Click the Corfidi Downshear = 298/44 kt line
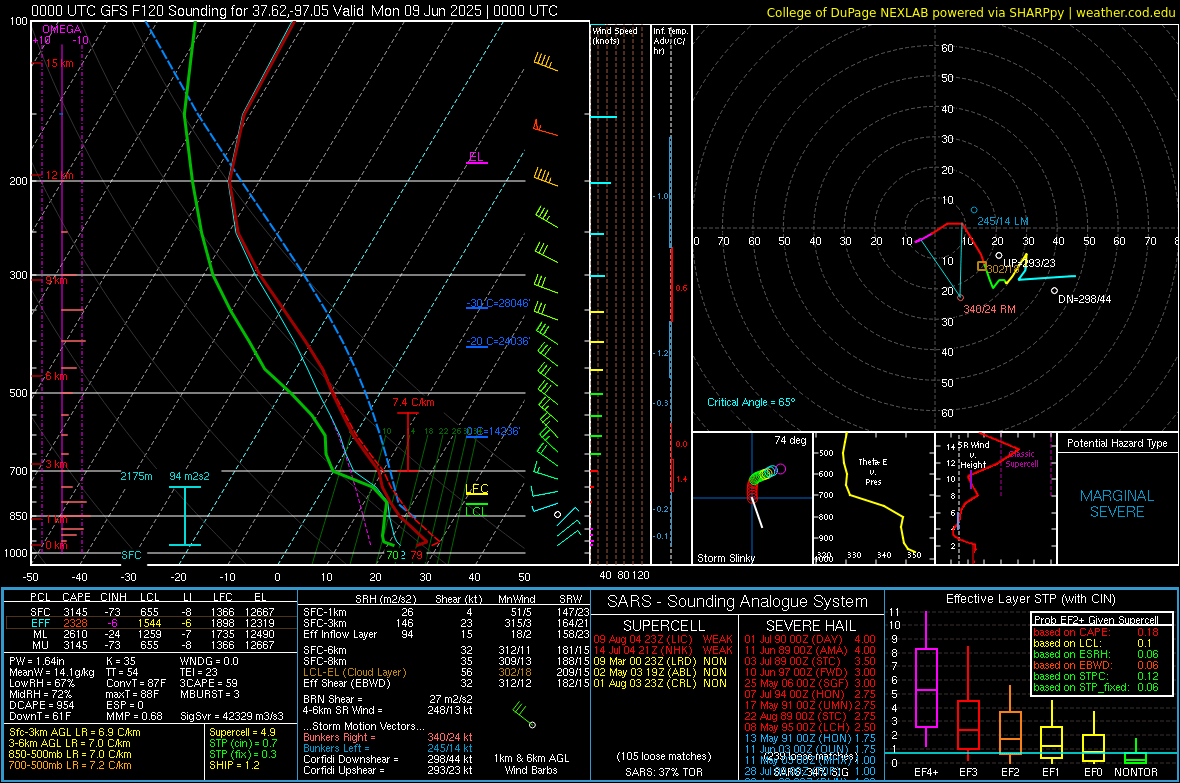 tap(388, 759)
